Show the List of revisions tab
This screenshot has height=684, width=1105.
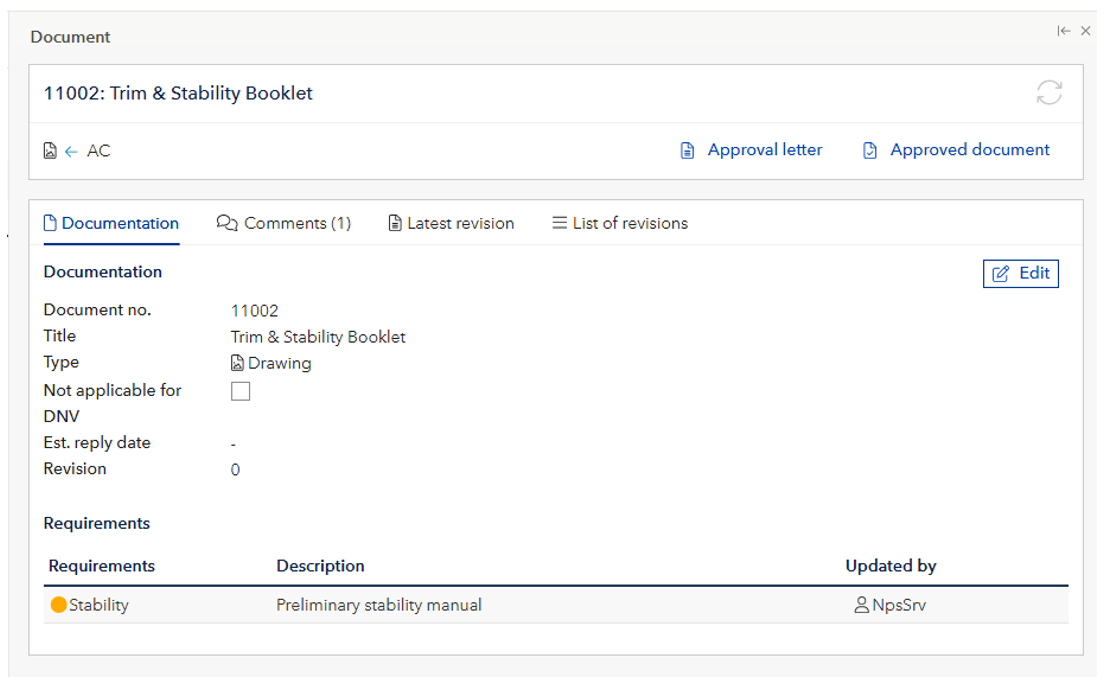click(620, 223)
